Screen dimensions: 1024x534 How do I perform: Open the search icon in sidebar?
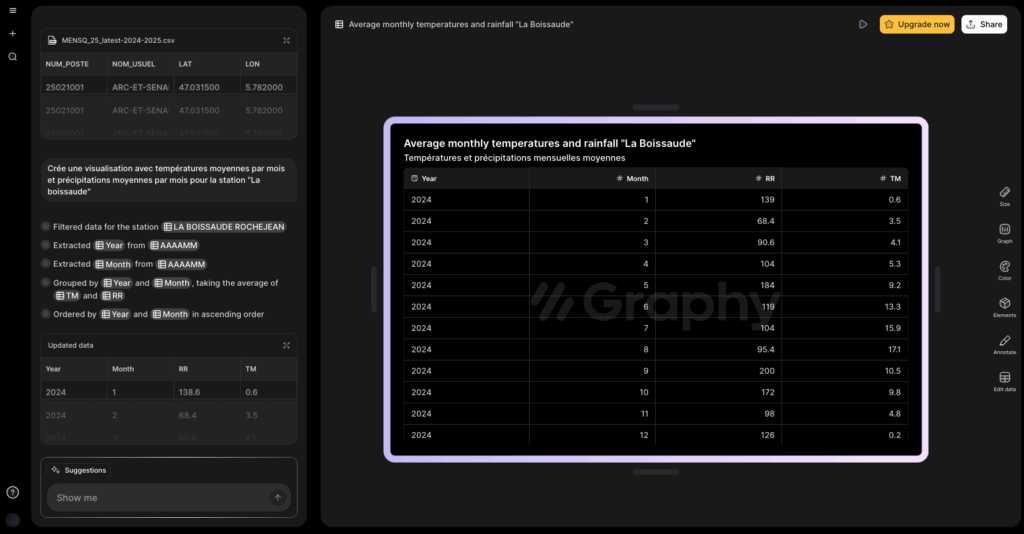tap(12, 57)
